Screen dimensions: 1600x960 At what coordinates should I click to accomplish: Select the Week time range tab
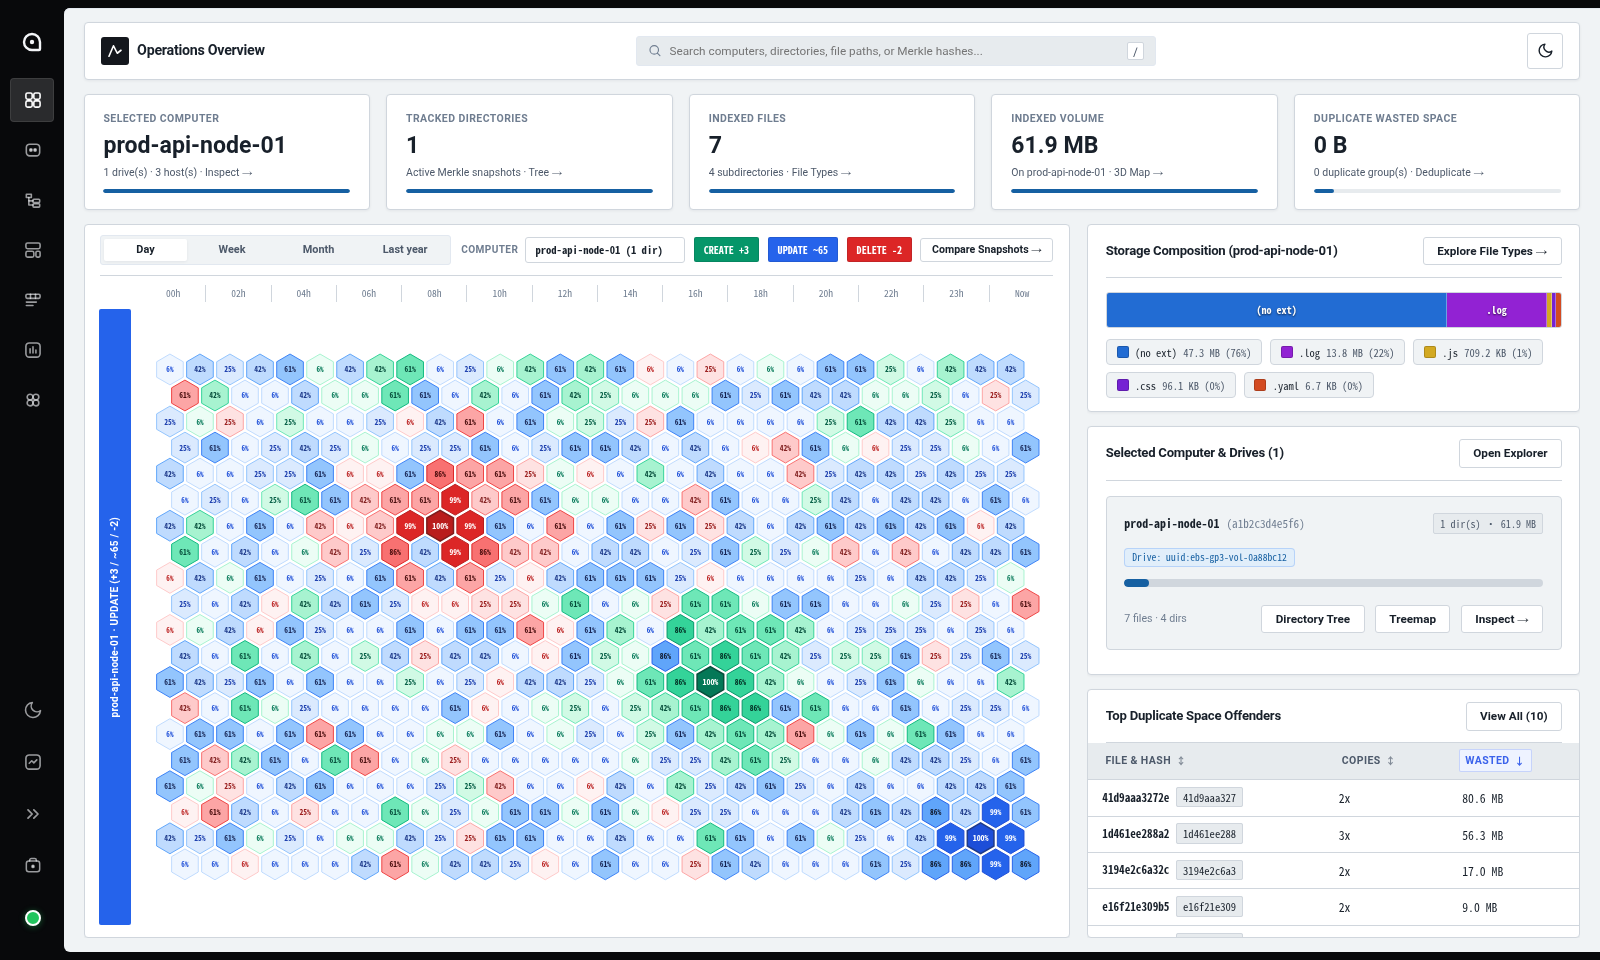pyautogui.click(x=232, y=249)
